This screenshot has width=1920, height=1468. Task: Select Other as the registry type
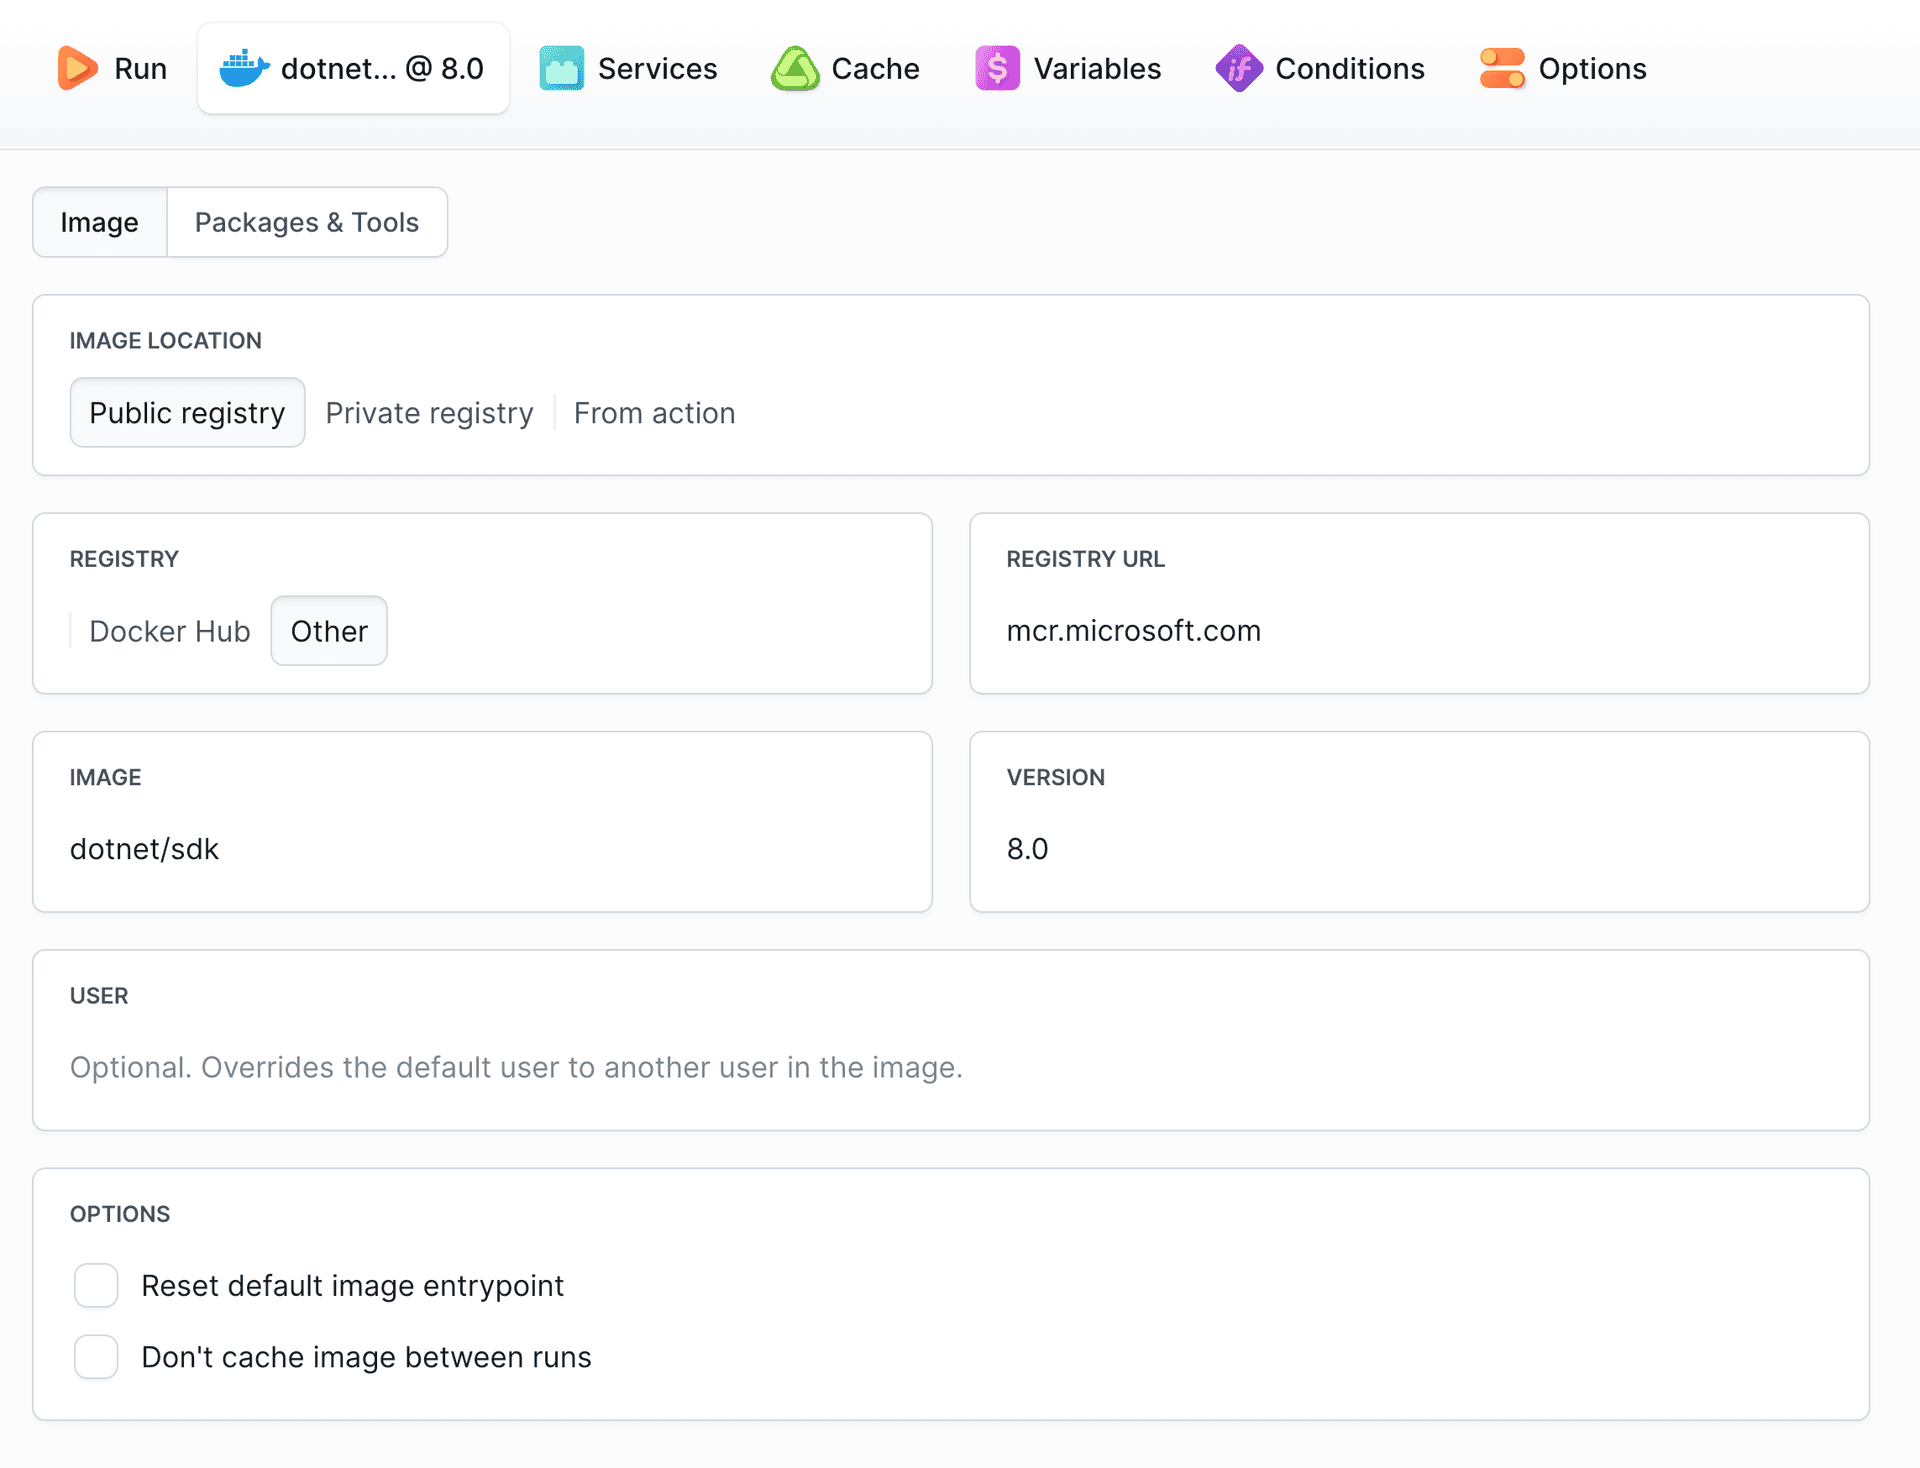click(328, 631)
